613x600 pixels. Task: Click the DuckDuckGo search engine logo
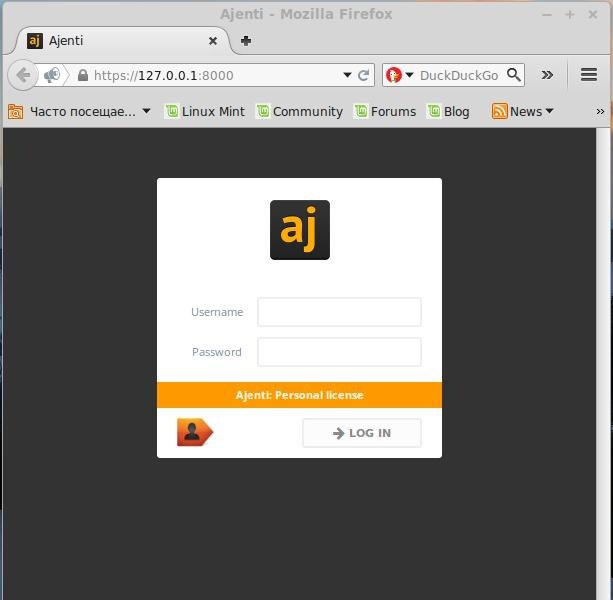coord(394,75)
